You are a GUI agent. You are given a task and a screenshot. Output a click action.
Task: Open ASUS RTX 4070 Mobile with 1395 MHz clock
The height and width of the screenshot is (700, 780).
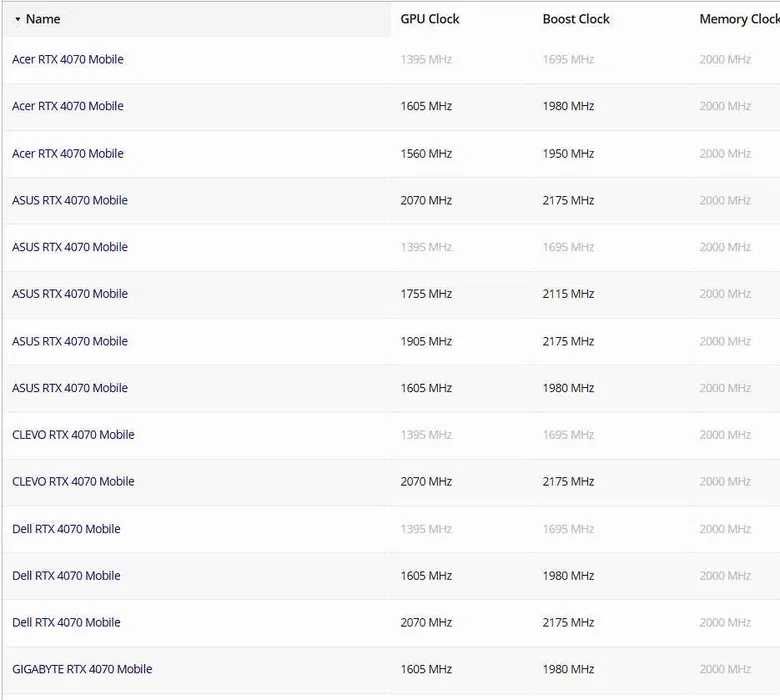click(70, 247)
